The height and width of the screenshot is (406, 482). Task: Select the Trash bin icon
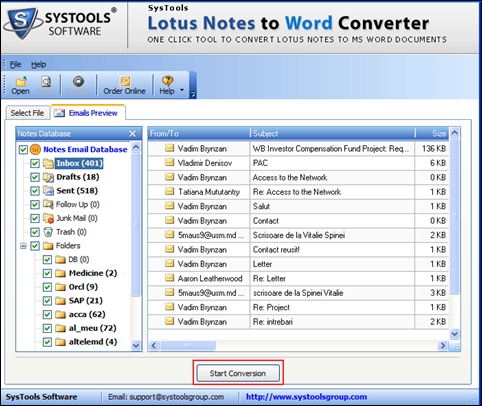pyautogui.click(x=48, y=232)
